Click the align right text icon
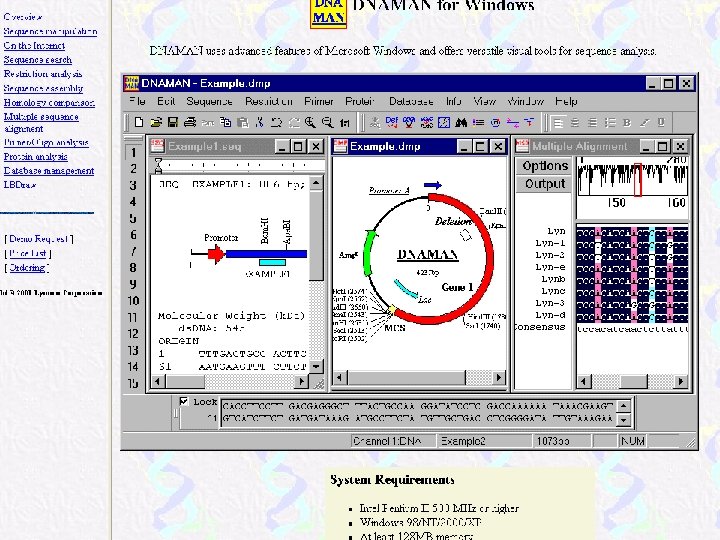 click(592, 123)
